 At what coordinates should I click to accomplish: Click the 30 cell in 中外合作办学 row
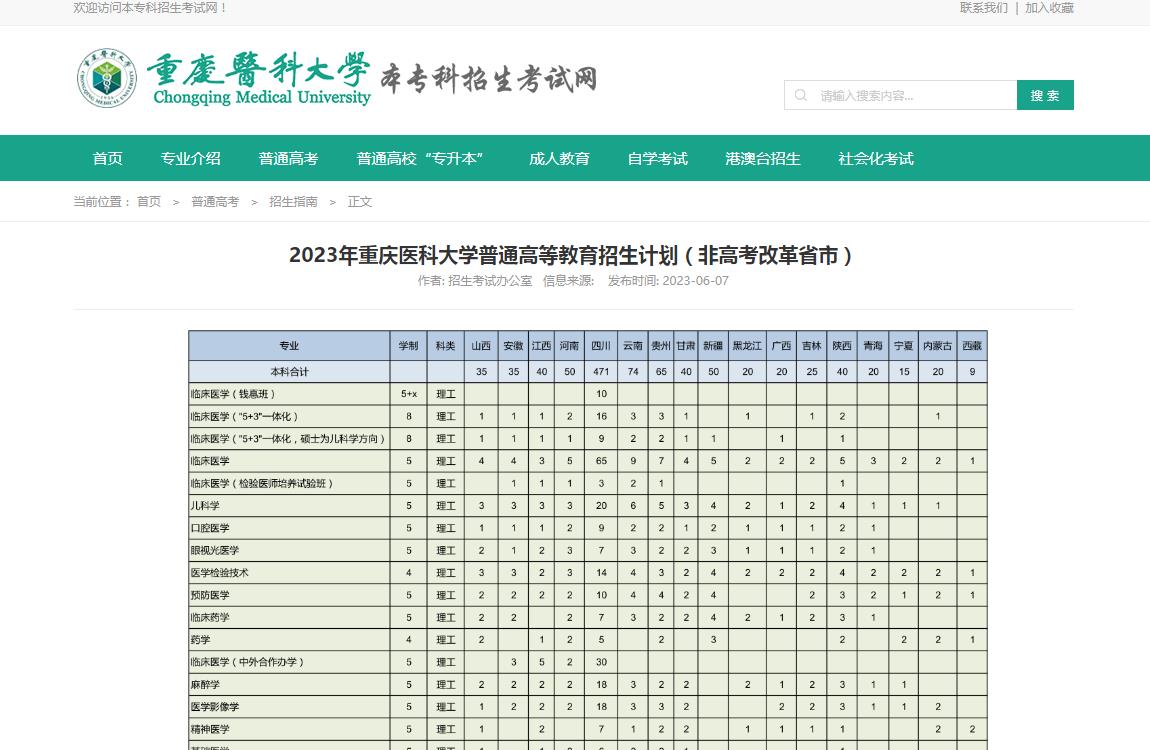tap(601, 662)
